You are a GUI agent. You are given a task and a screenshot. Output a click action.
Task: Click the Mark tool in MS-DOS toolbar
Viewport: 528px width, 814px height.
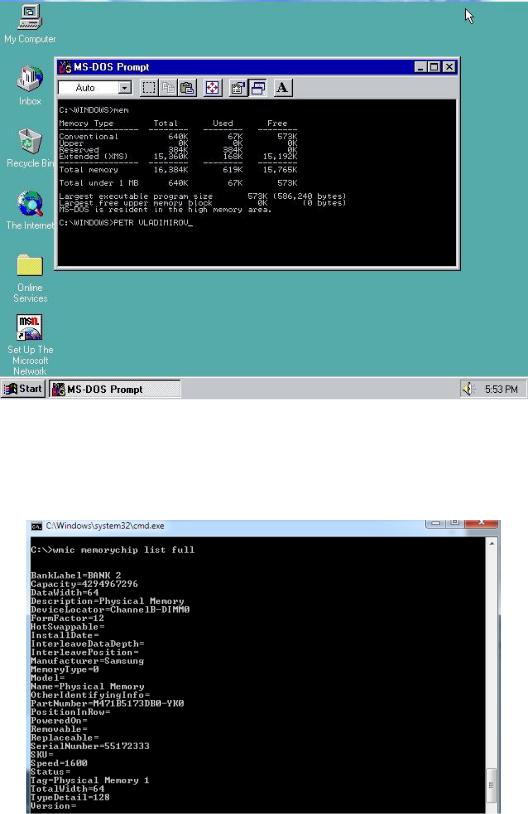[149, 88]
